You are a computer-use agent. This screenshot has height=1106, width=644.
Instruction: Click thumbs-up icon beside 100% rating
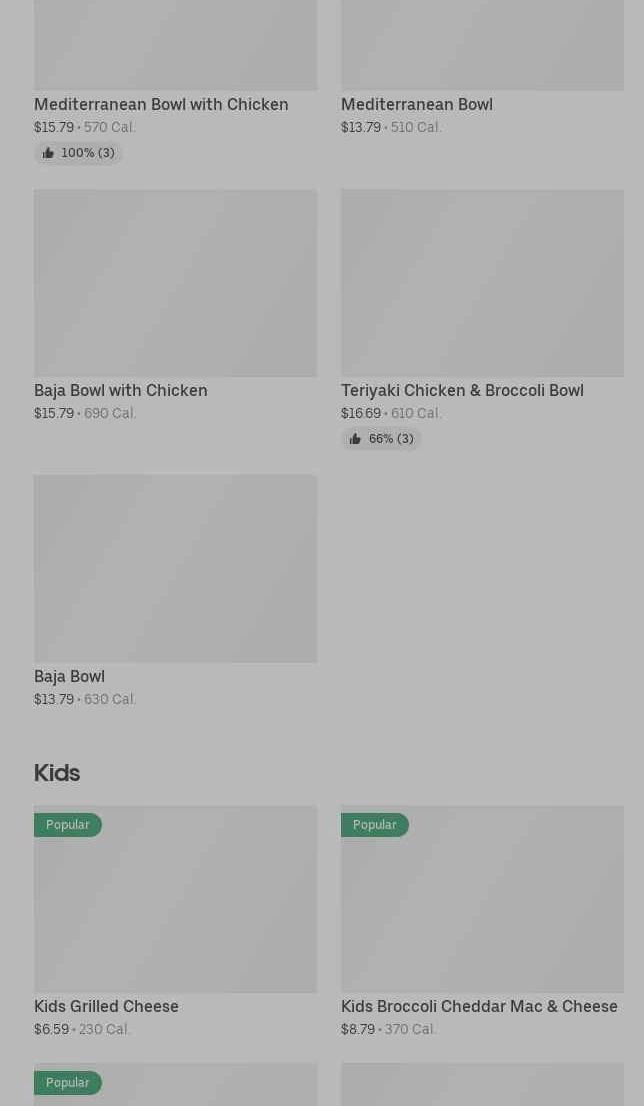tap(48, 153)
